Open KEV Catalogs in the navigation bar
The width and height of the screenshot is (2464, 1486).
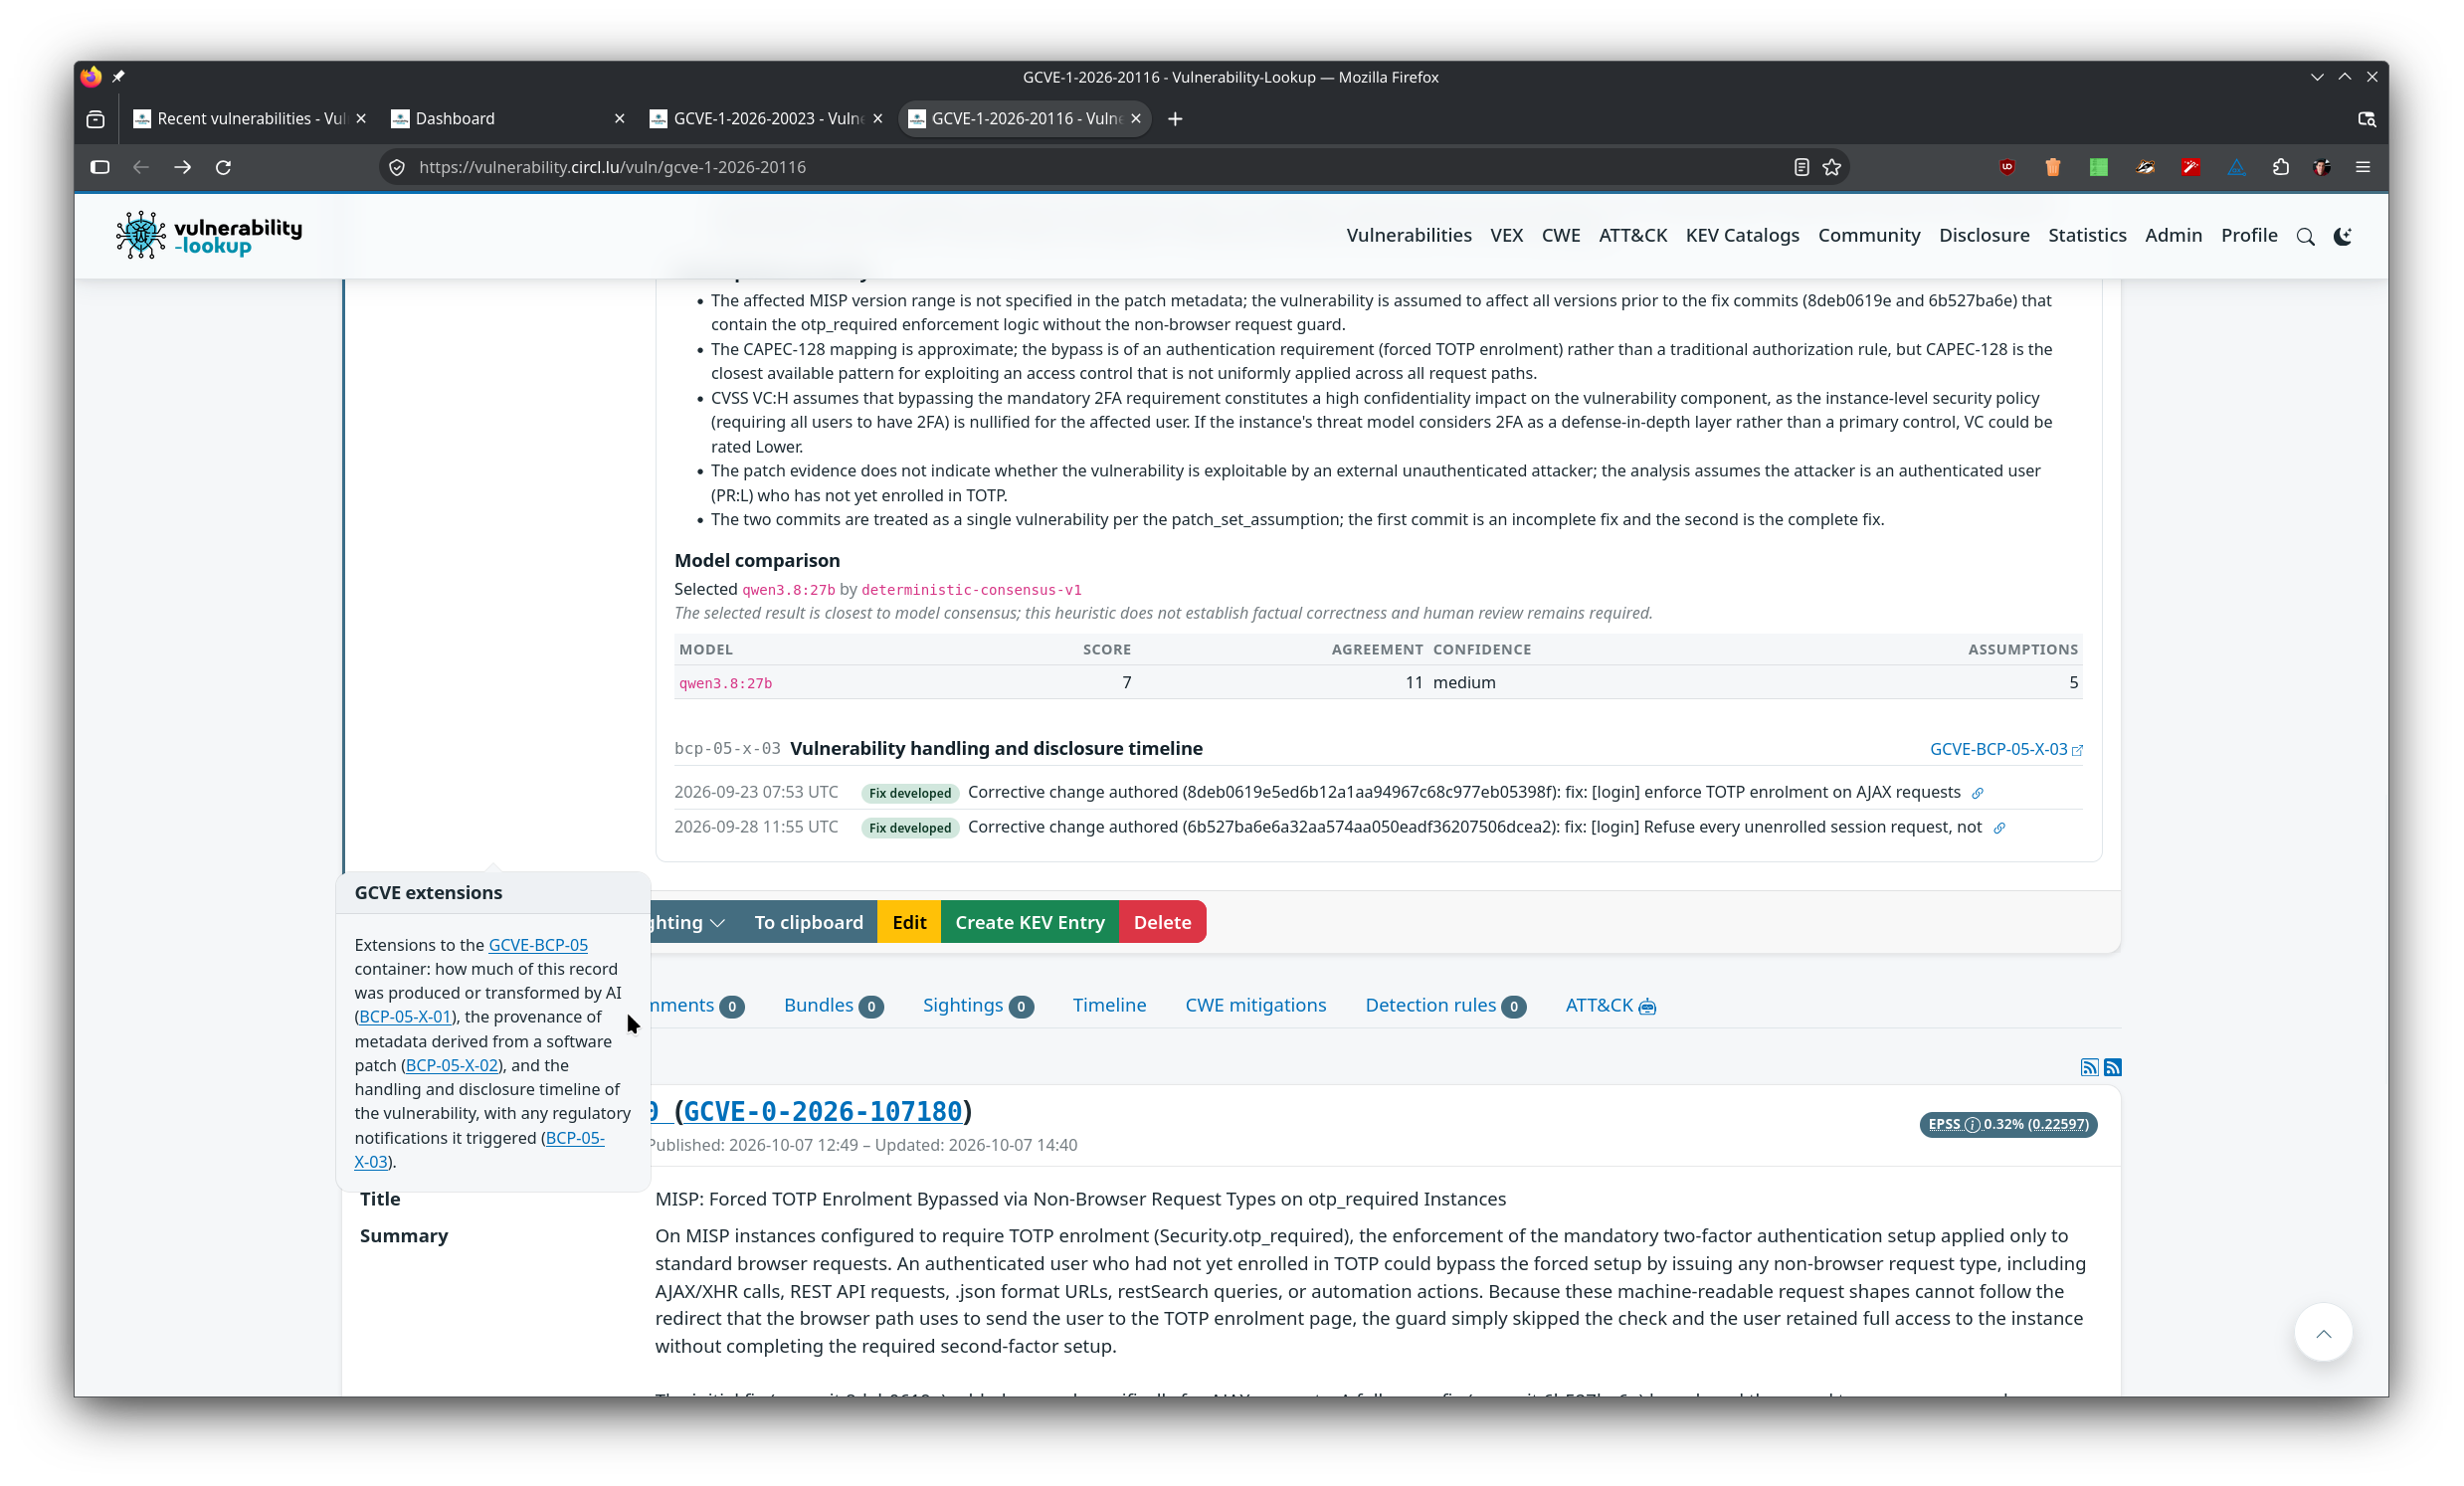[x=1741, y=235]
